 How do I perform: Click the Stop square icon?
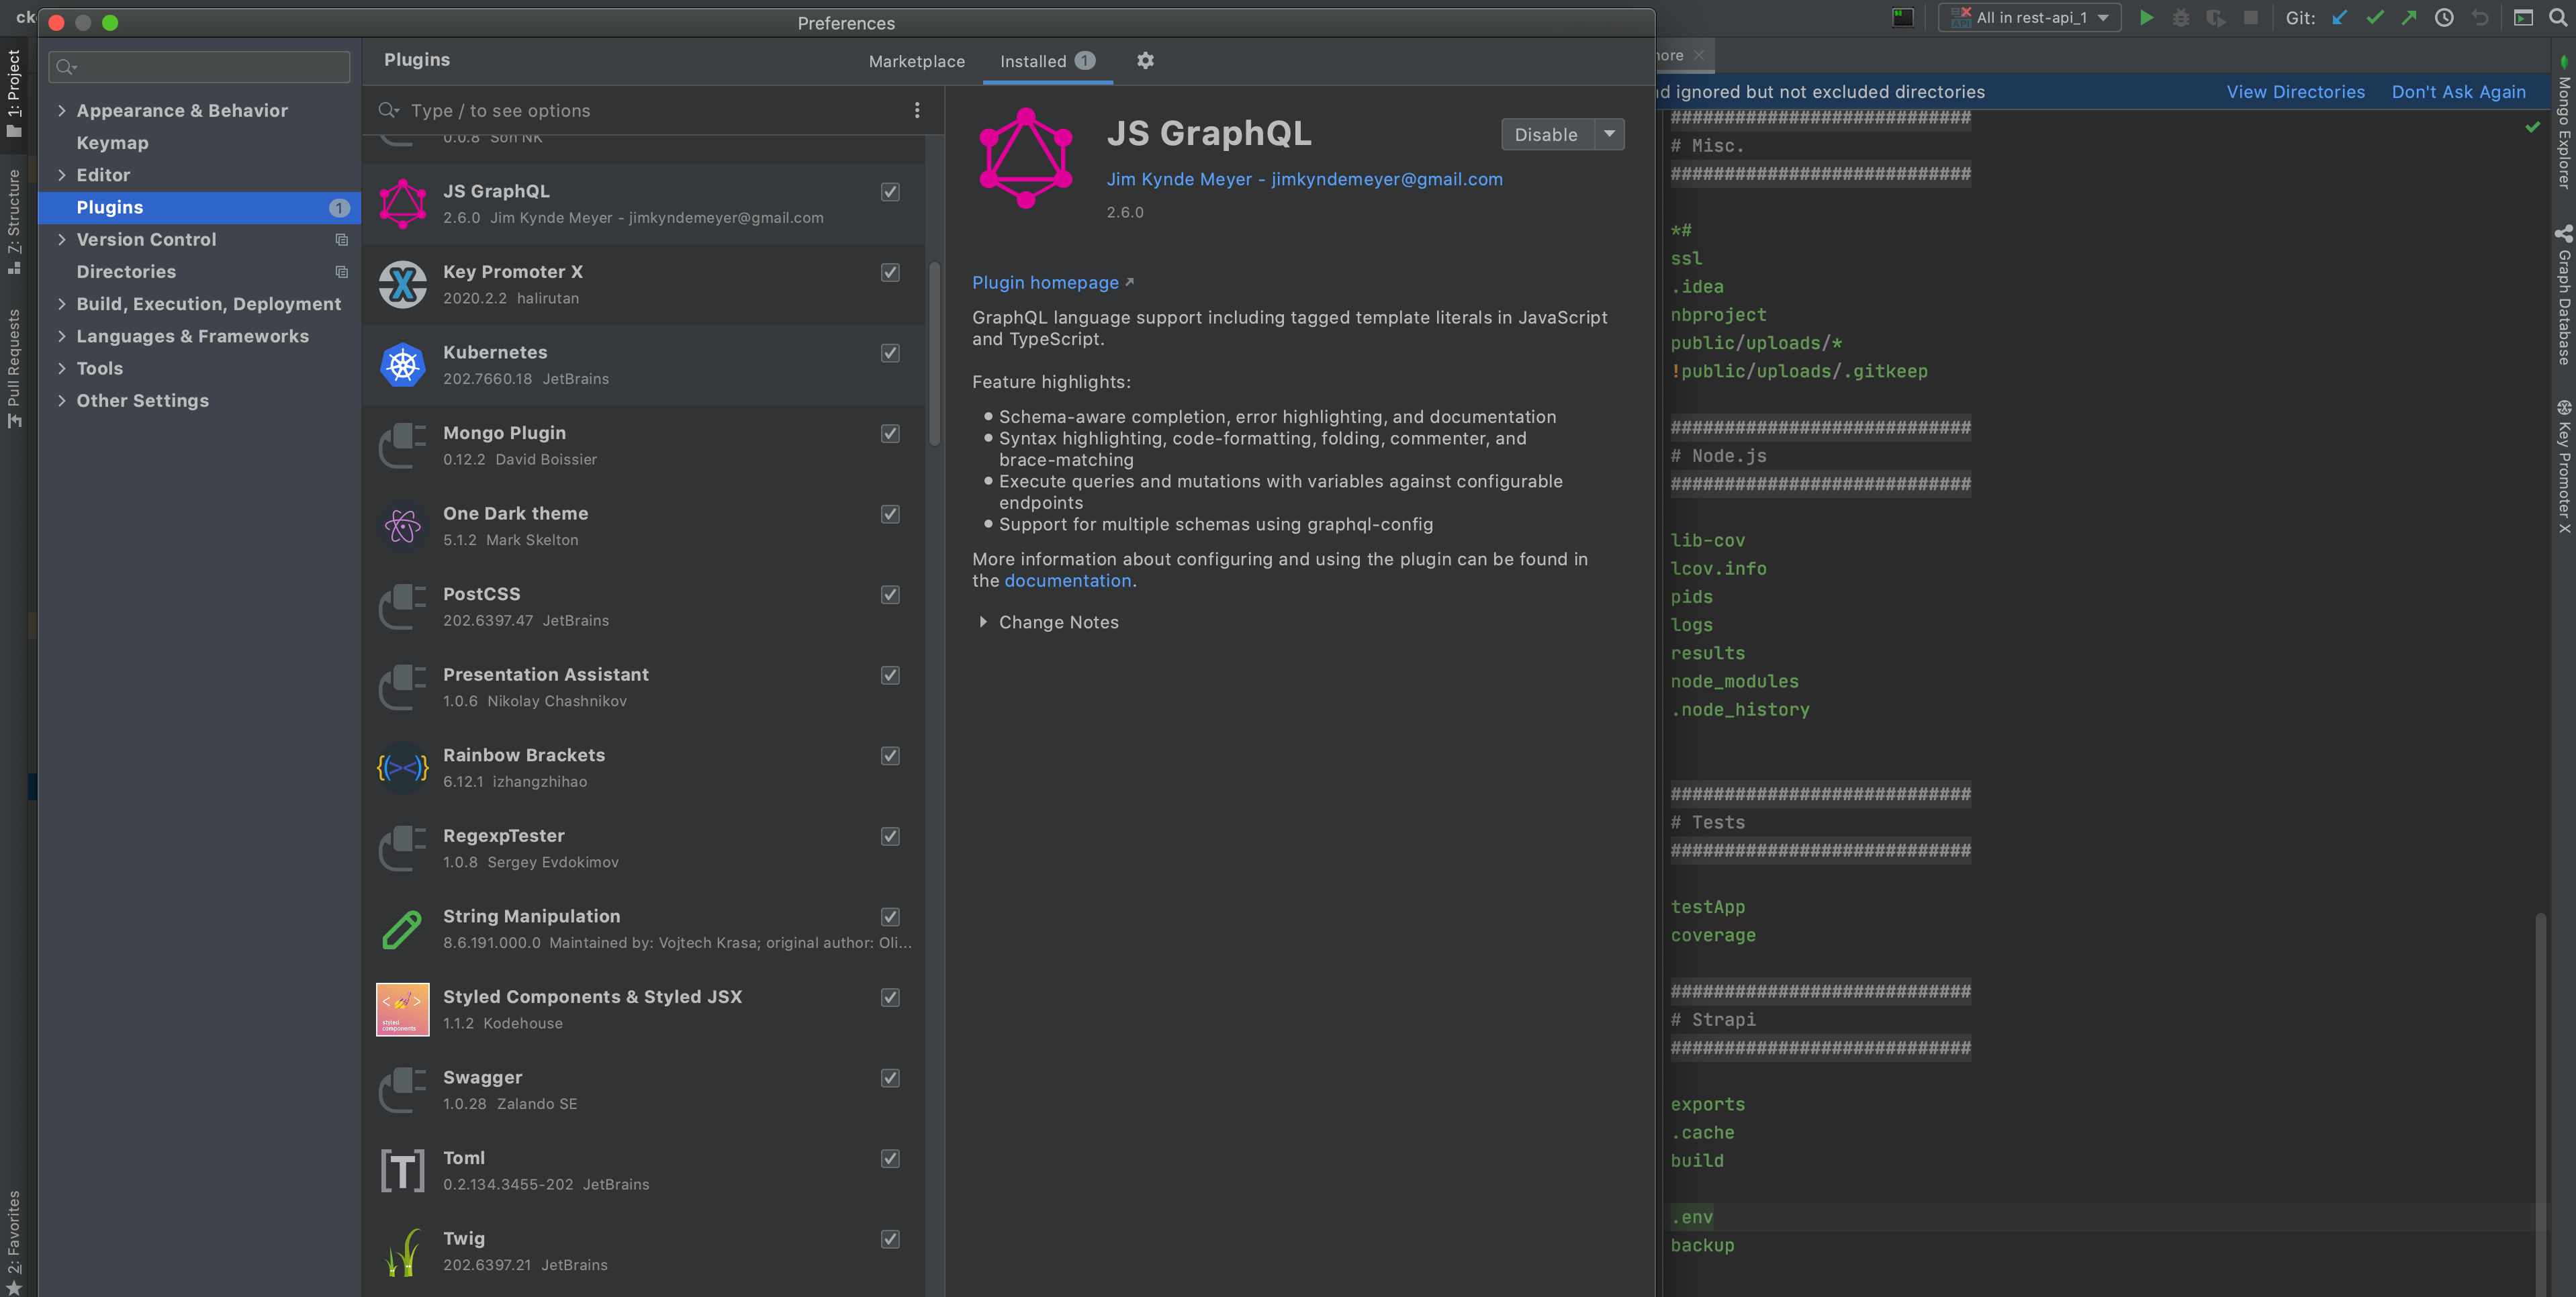point(2251,18)
